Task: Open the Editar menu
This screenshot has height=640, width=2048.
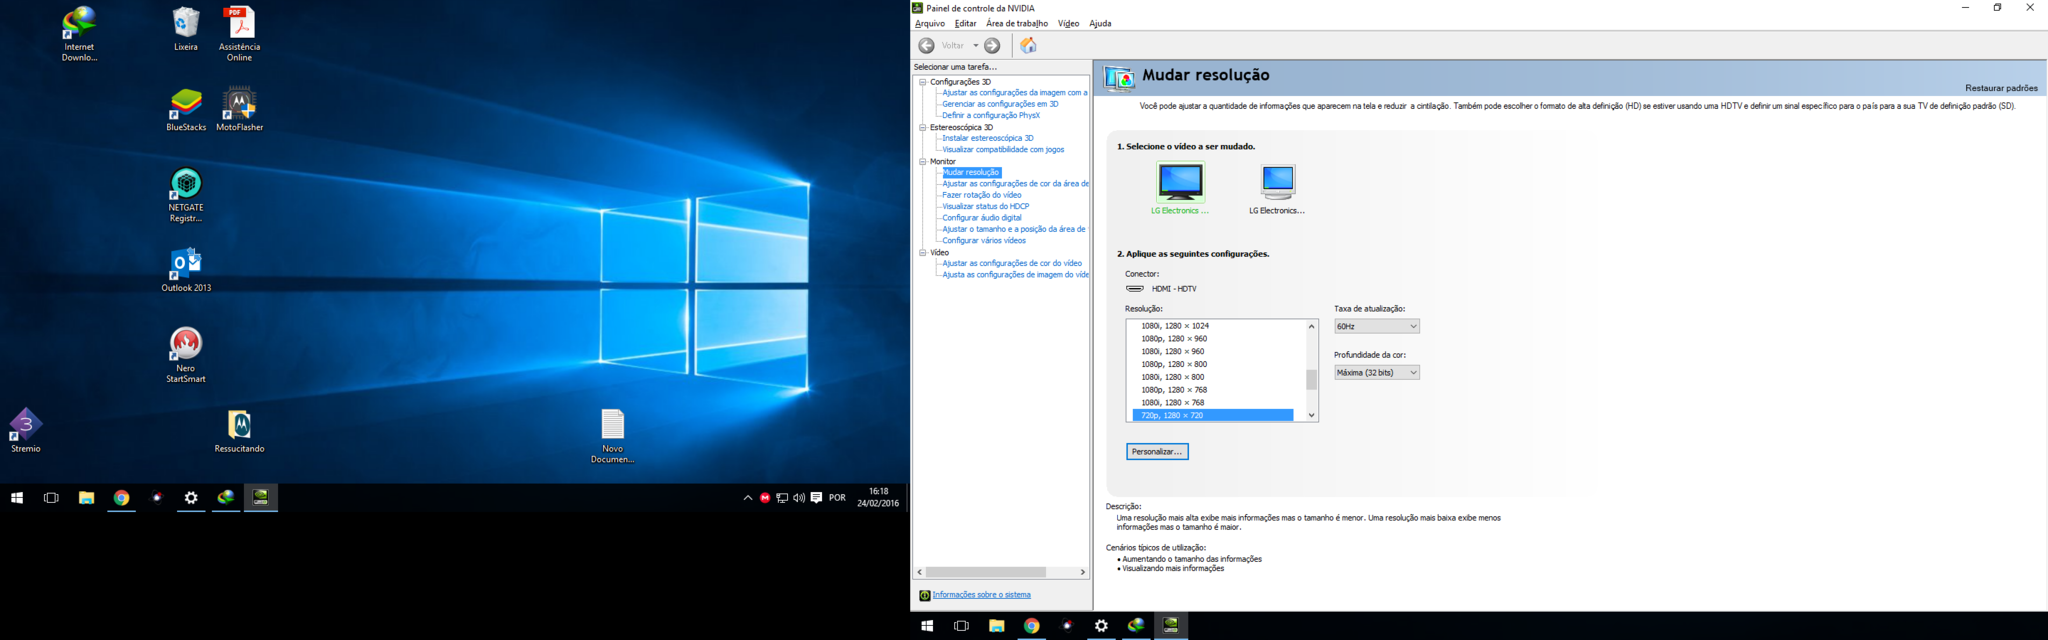Action: coord(965,23)
